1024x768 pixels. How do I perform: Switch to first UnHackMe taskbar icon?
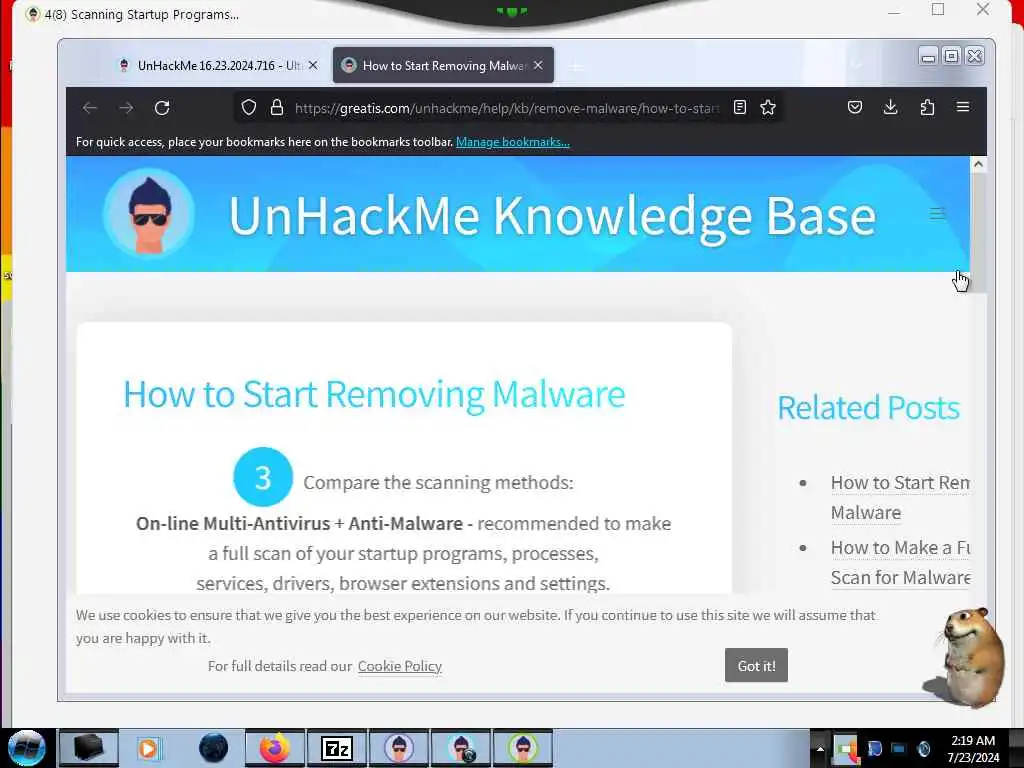click(x=399, y=748)
